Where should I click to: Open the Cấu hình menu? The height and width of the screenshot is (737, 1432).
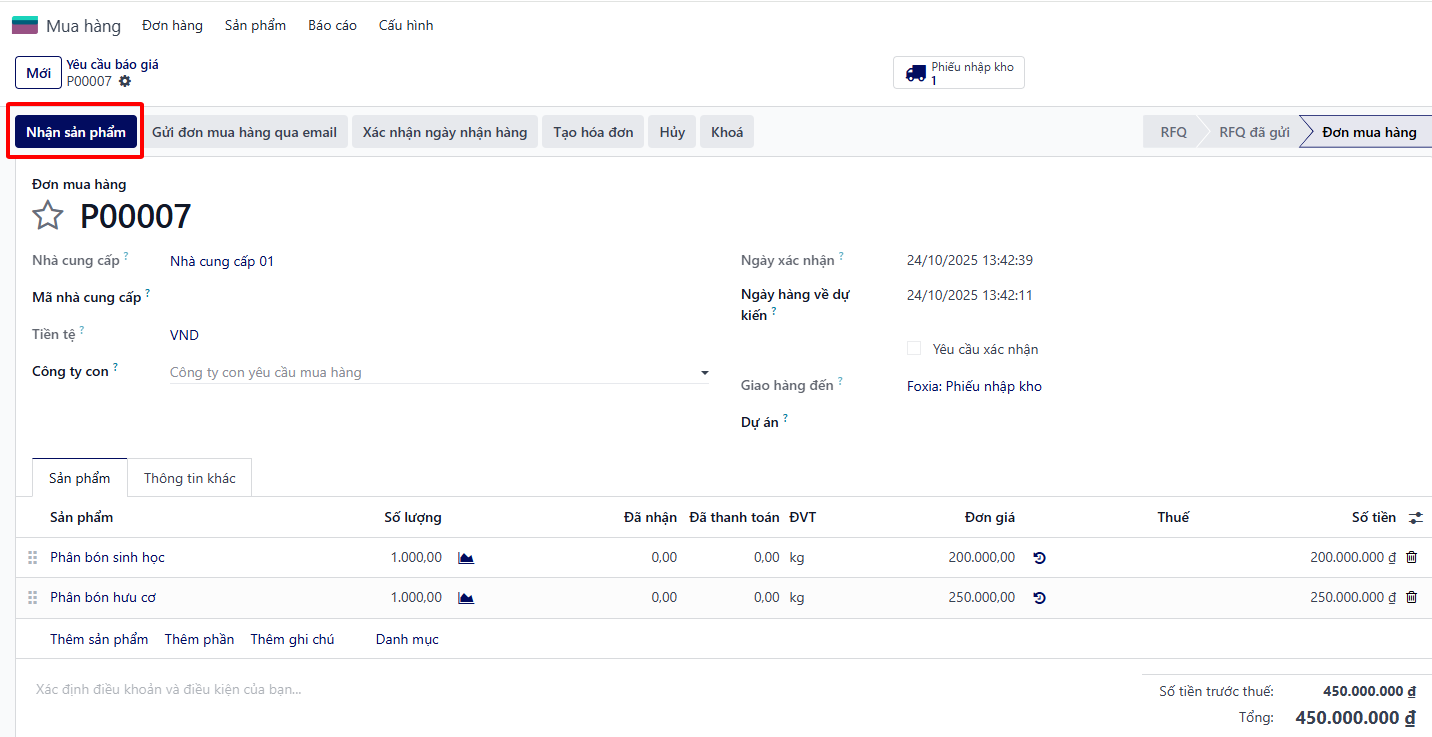click(x=405, y=25)
